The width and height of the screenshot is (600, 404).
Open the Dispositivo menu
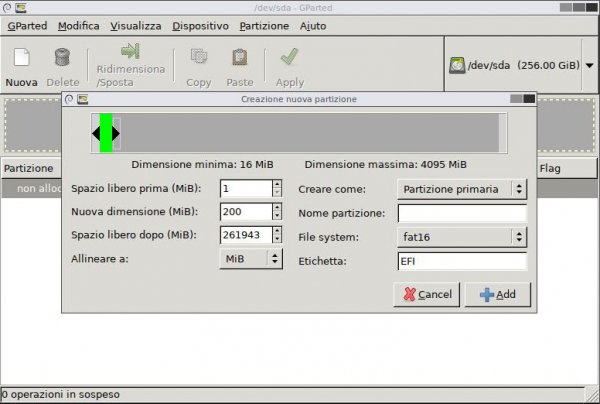tap(201, 26)
